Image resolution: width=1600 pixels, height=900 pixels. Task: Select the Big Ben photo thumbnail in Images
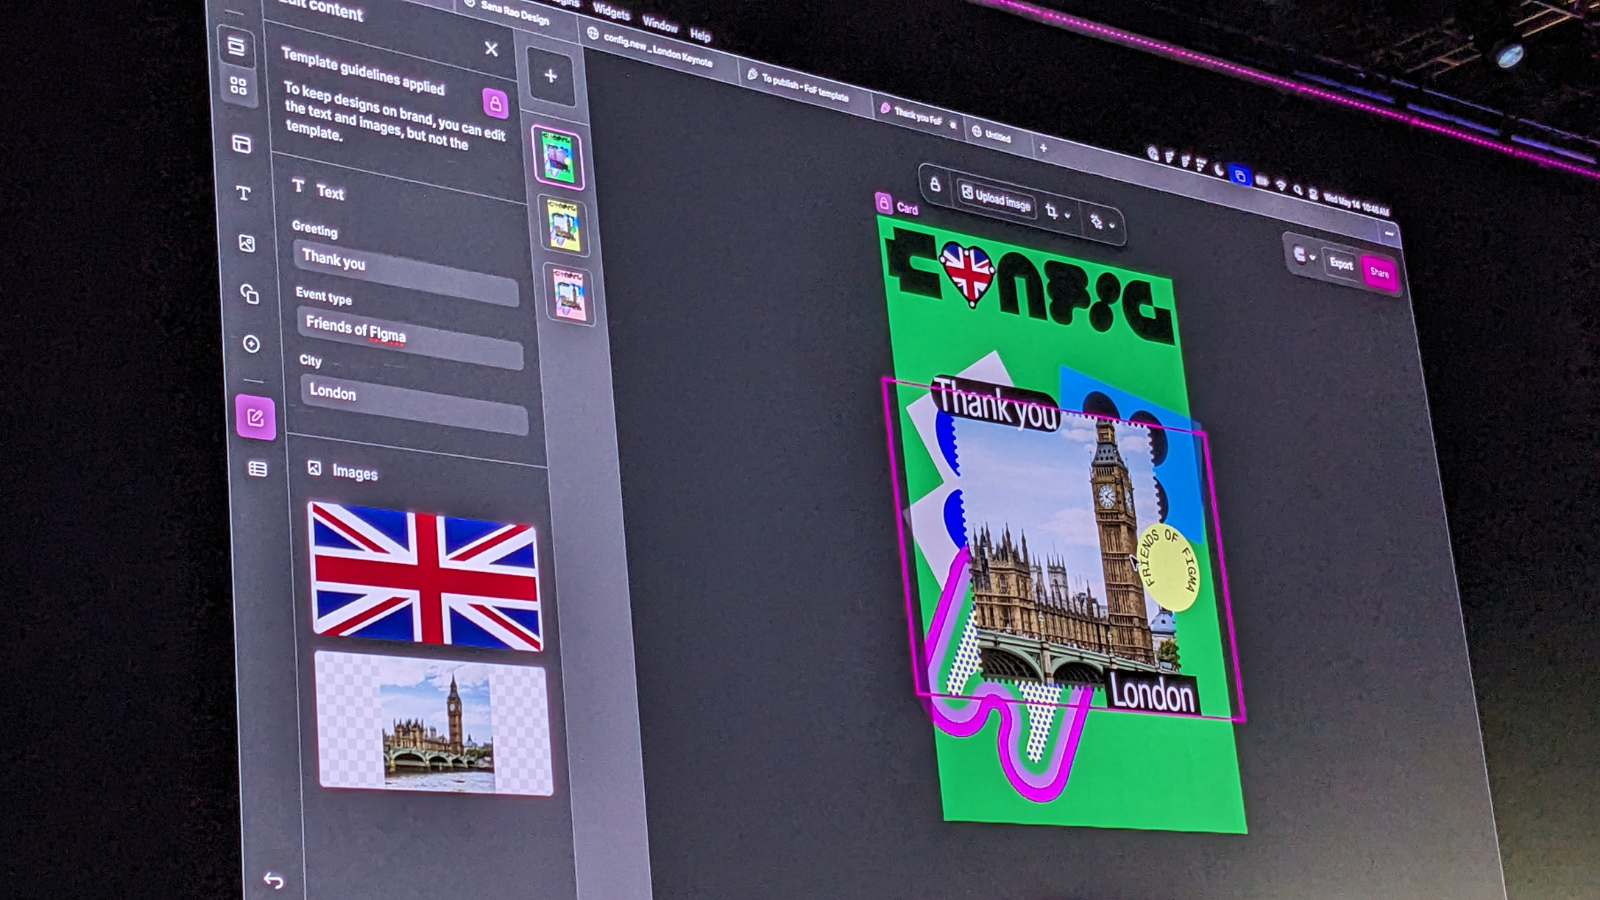[434, 723]
